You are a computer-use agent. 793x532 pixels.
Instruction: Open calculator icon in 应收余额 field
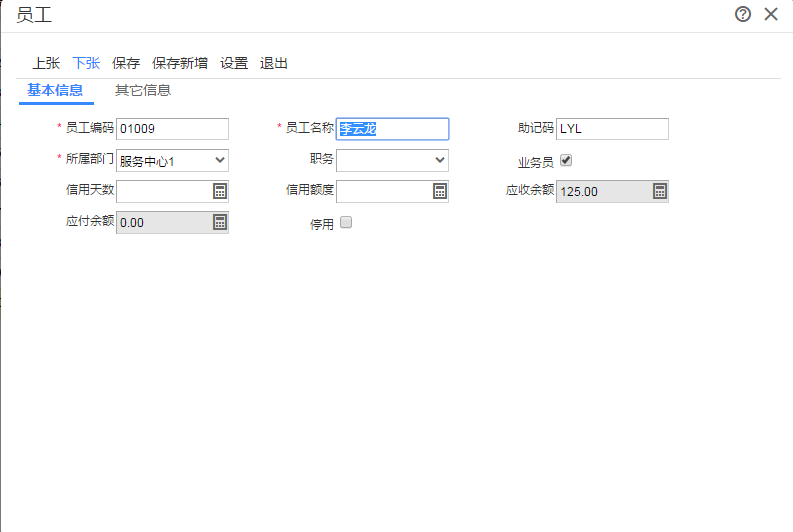pos(660,191)
